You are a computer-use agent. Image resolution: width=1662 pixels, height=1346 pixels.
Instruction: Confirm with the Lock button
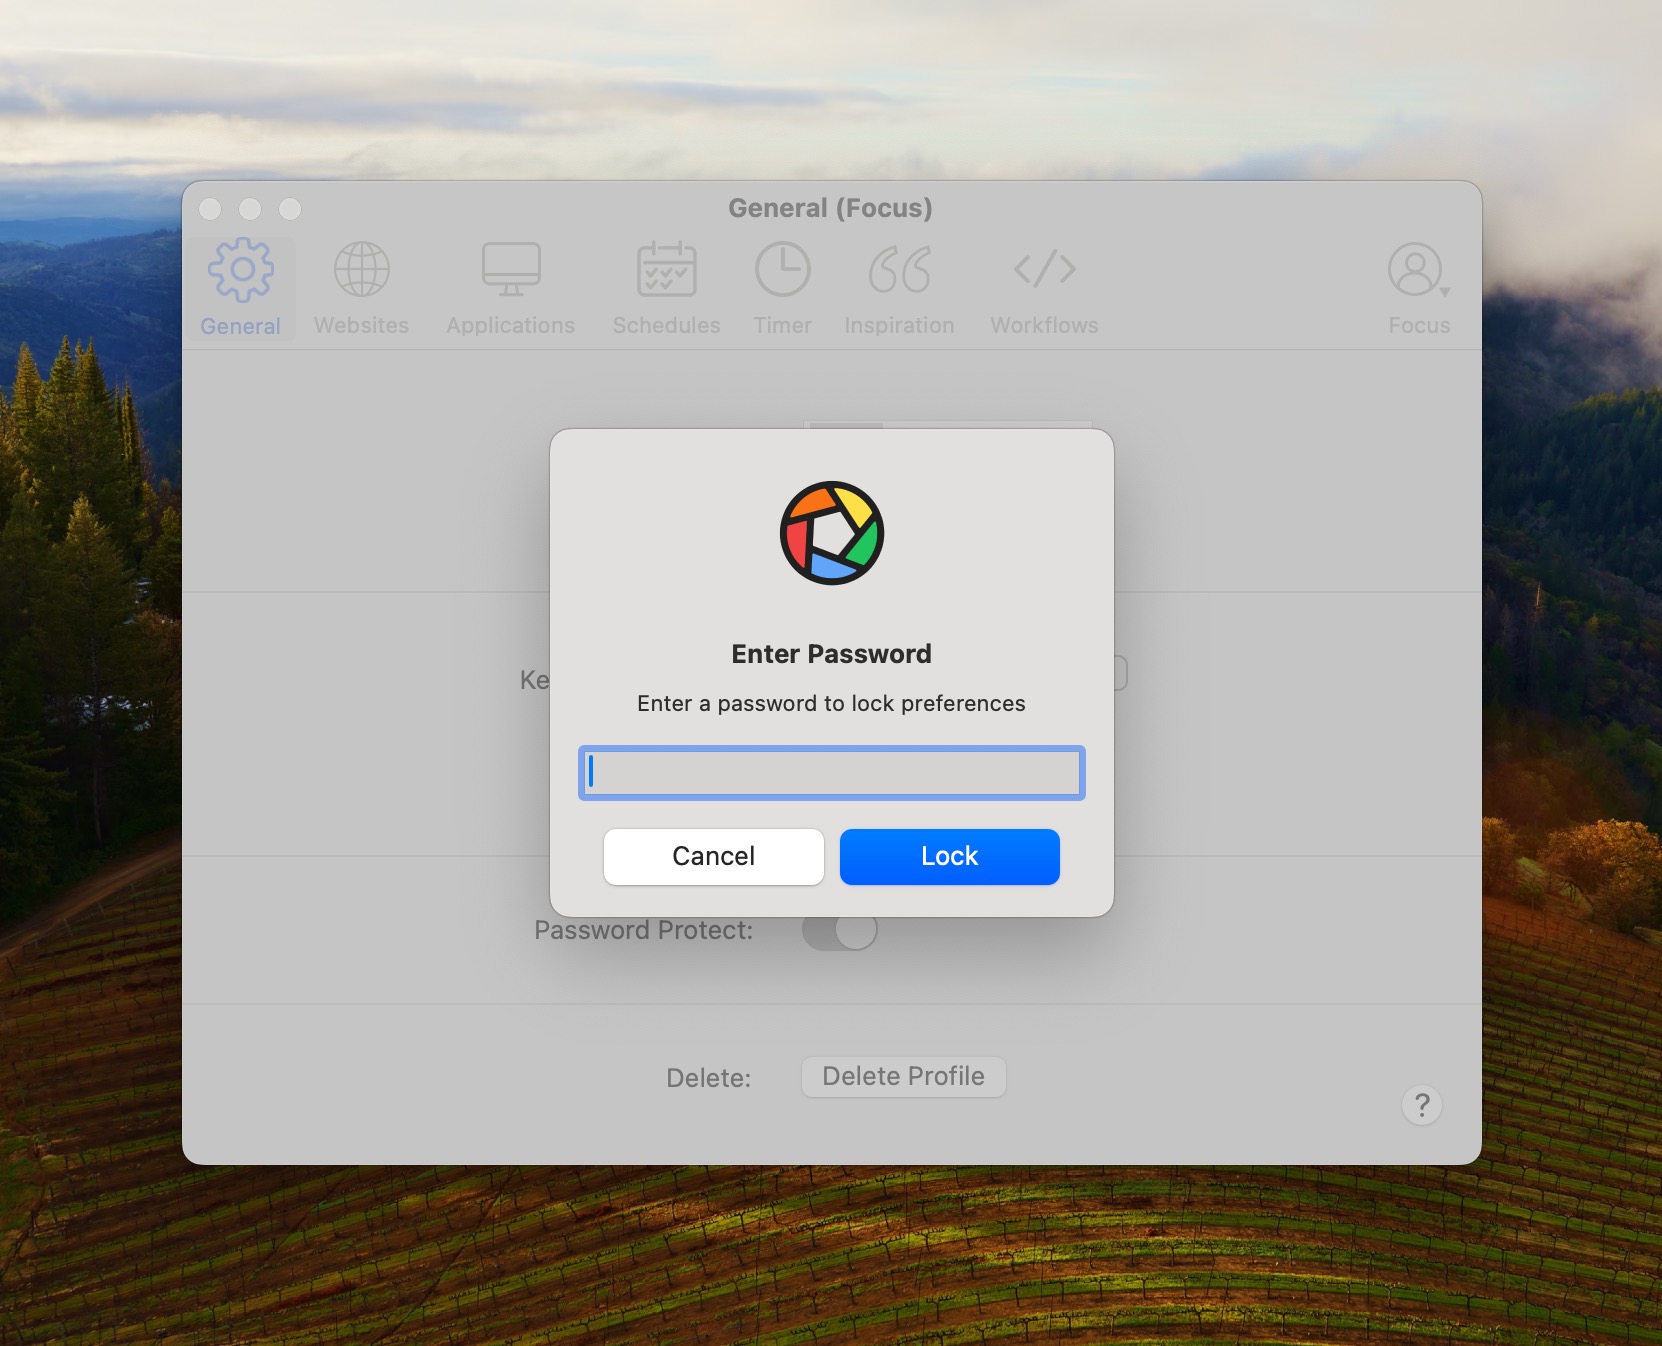coord(950,857)
